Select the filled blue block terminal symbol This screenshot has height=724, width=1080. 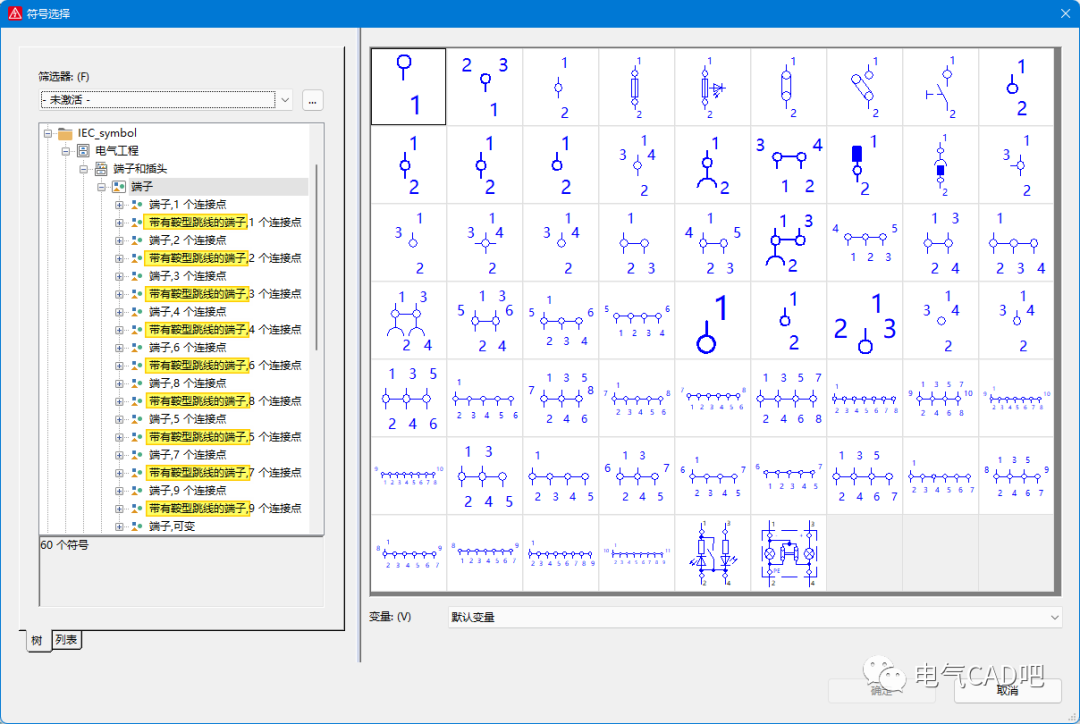pos(864,165)
